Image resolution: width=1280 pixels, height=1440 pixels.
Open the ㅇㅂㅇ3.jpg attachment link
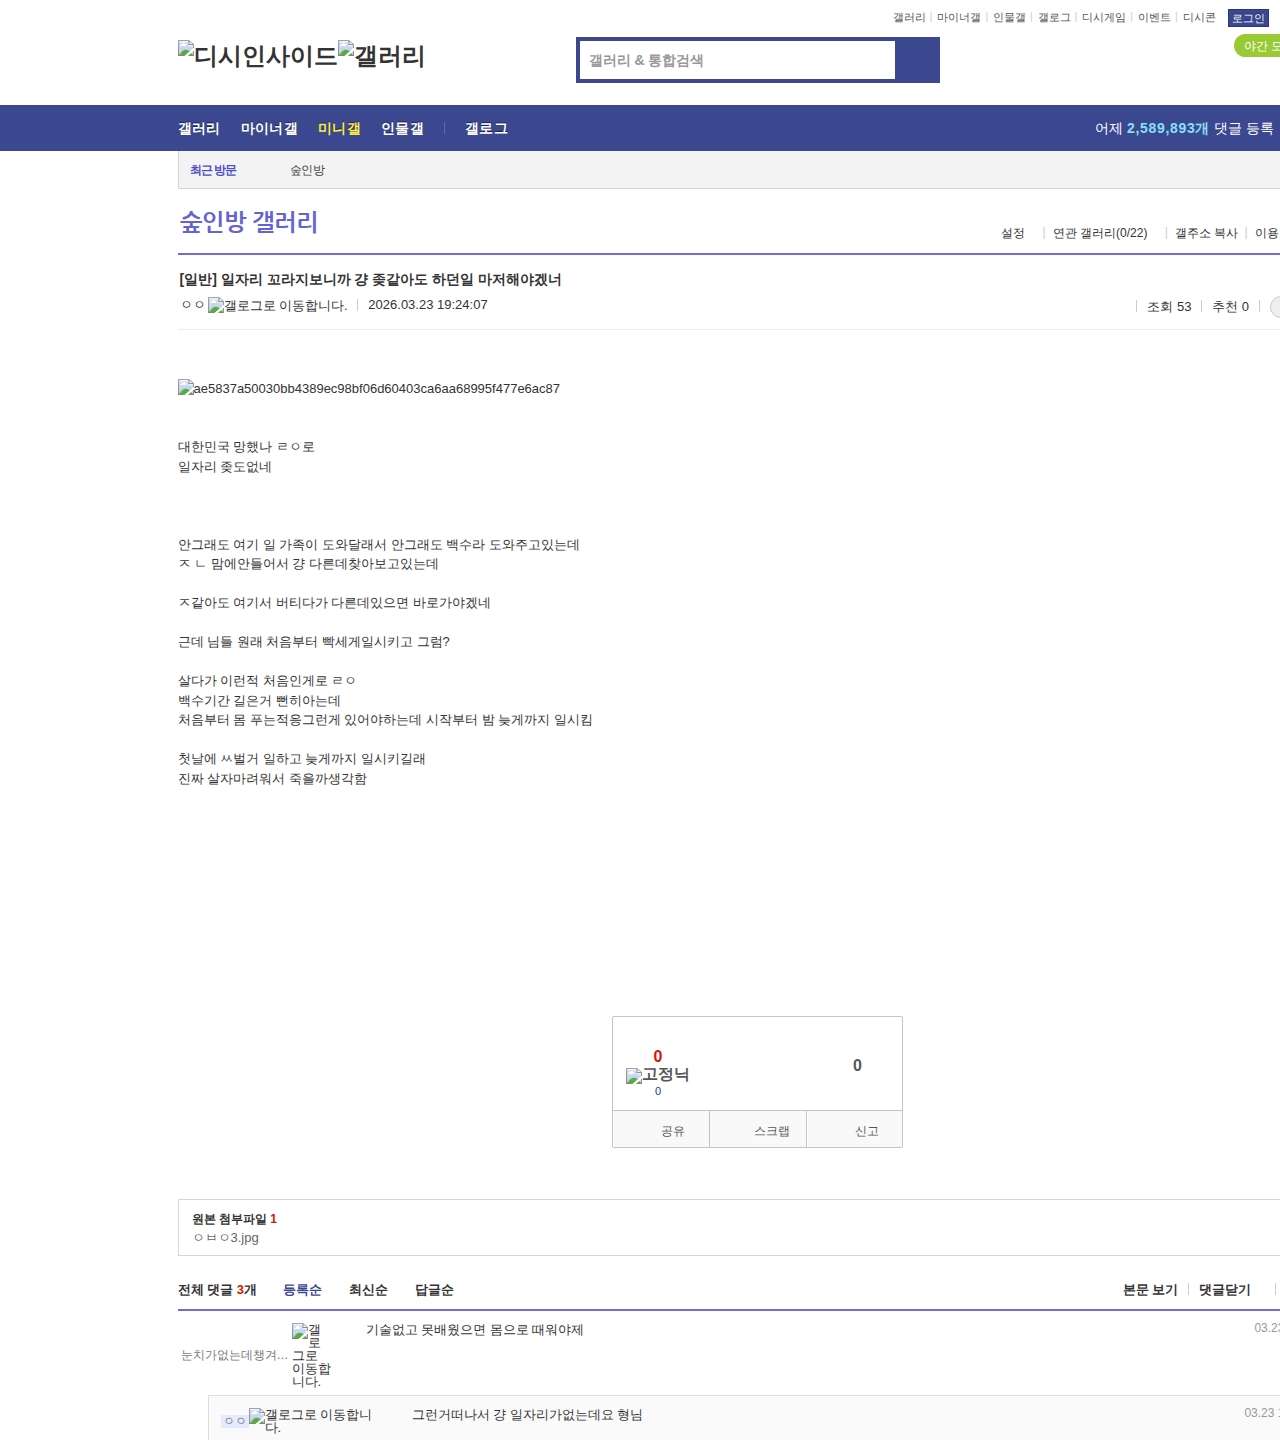(226, 1238)
